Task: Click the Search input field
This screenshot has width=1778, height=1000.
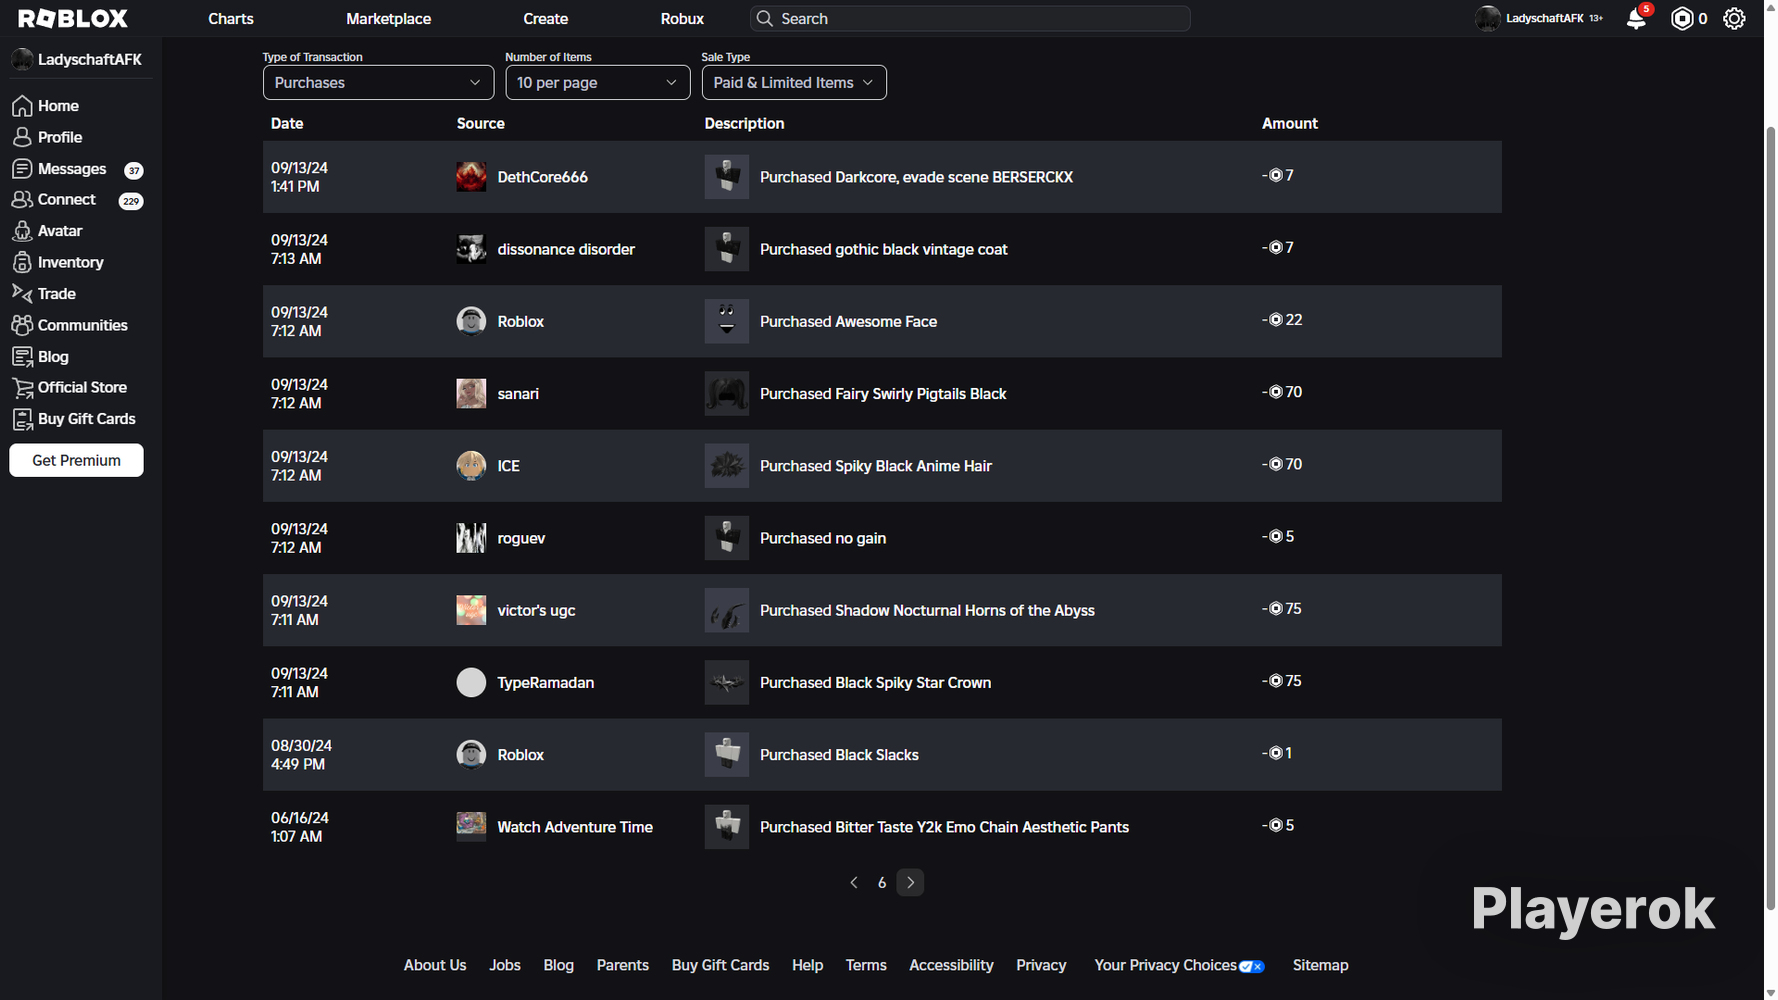Action: (x=970, y=18)
